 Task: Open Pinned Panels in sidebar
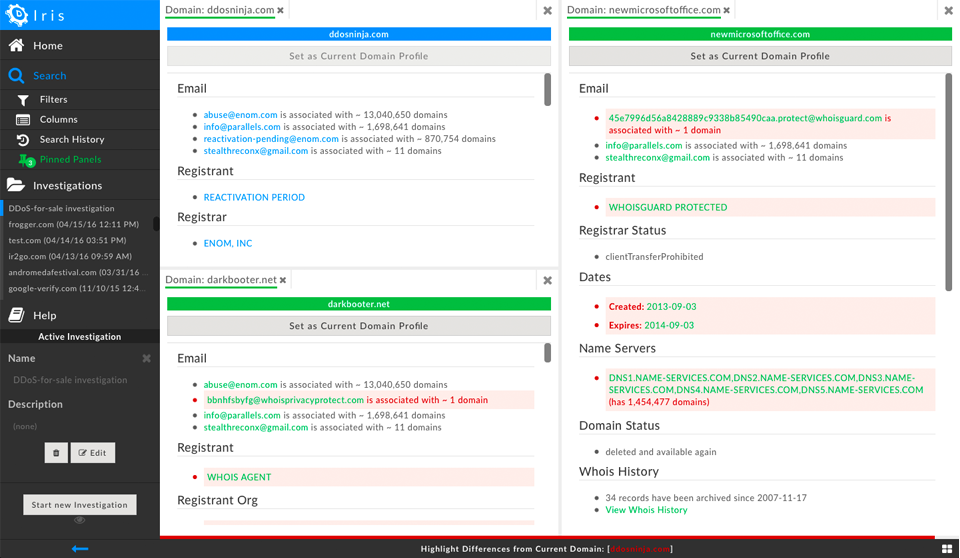[x=70, y=159]
